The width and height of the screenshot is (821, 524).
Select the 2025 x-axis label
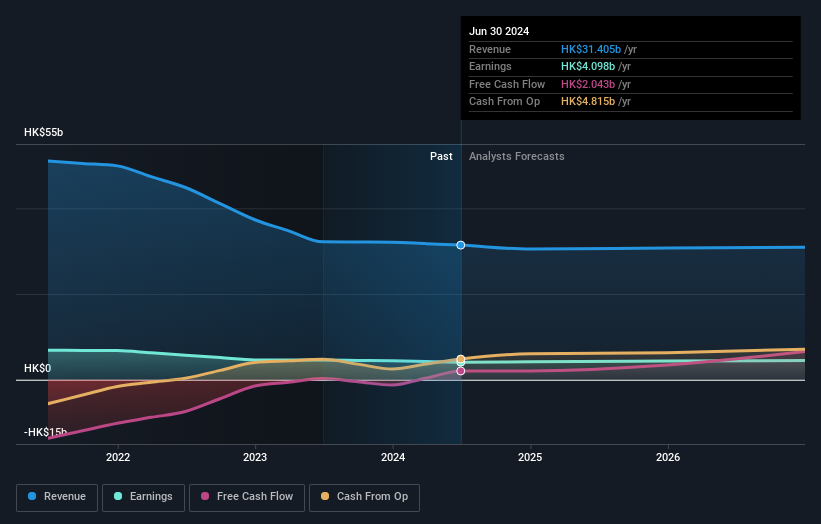pyautogui.click(x=530, y=457)
